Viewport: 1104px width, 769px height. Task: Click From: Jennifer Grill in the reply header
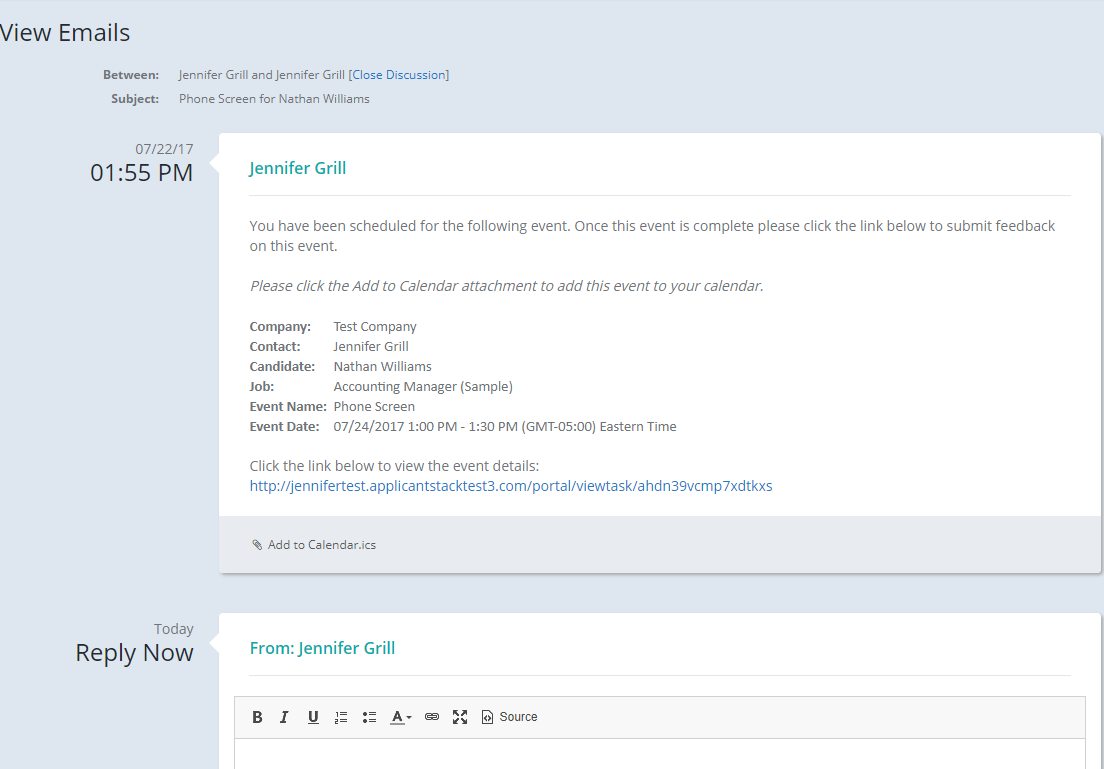[322, 648]
